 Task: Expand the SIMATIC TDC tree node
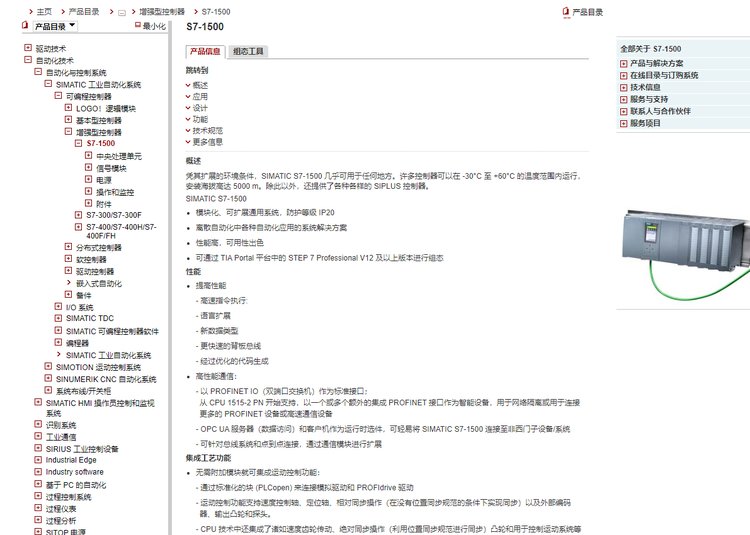click(58, 319)
